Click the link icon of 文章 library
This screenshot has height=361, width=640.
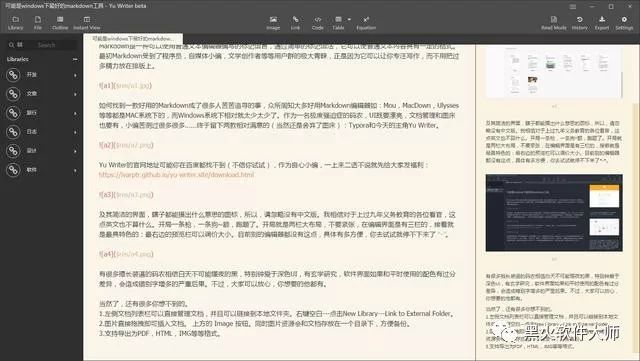pos(13,94)
